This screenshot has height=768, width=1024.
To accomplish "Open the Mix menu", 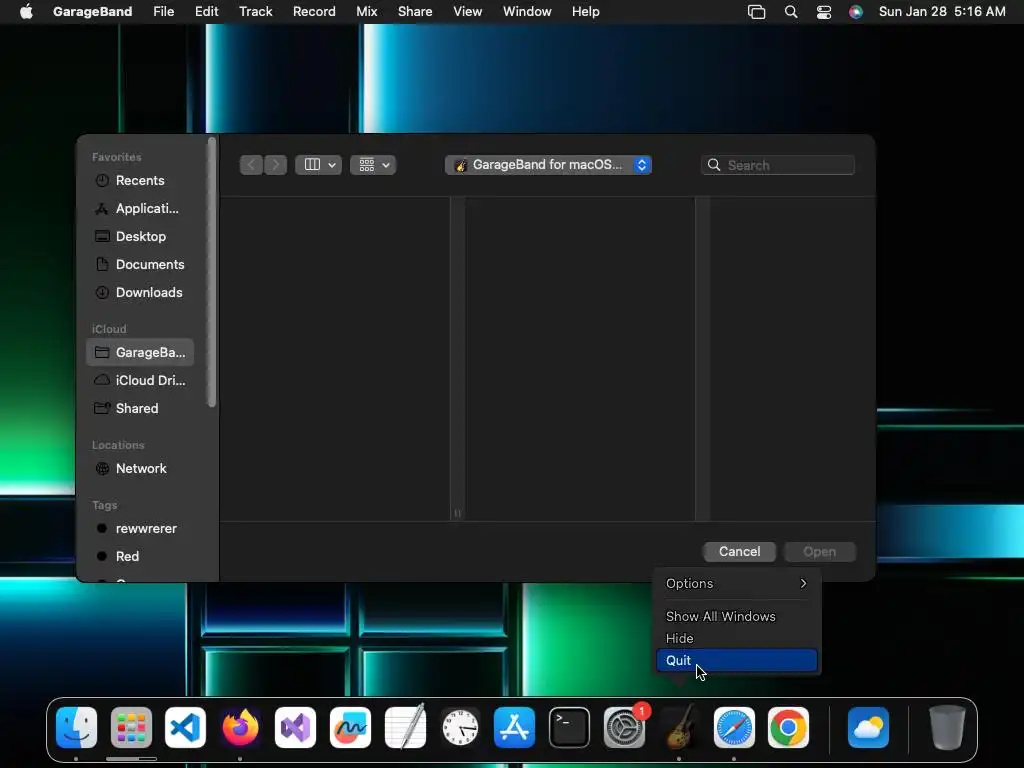I will (x=366, y=12).
